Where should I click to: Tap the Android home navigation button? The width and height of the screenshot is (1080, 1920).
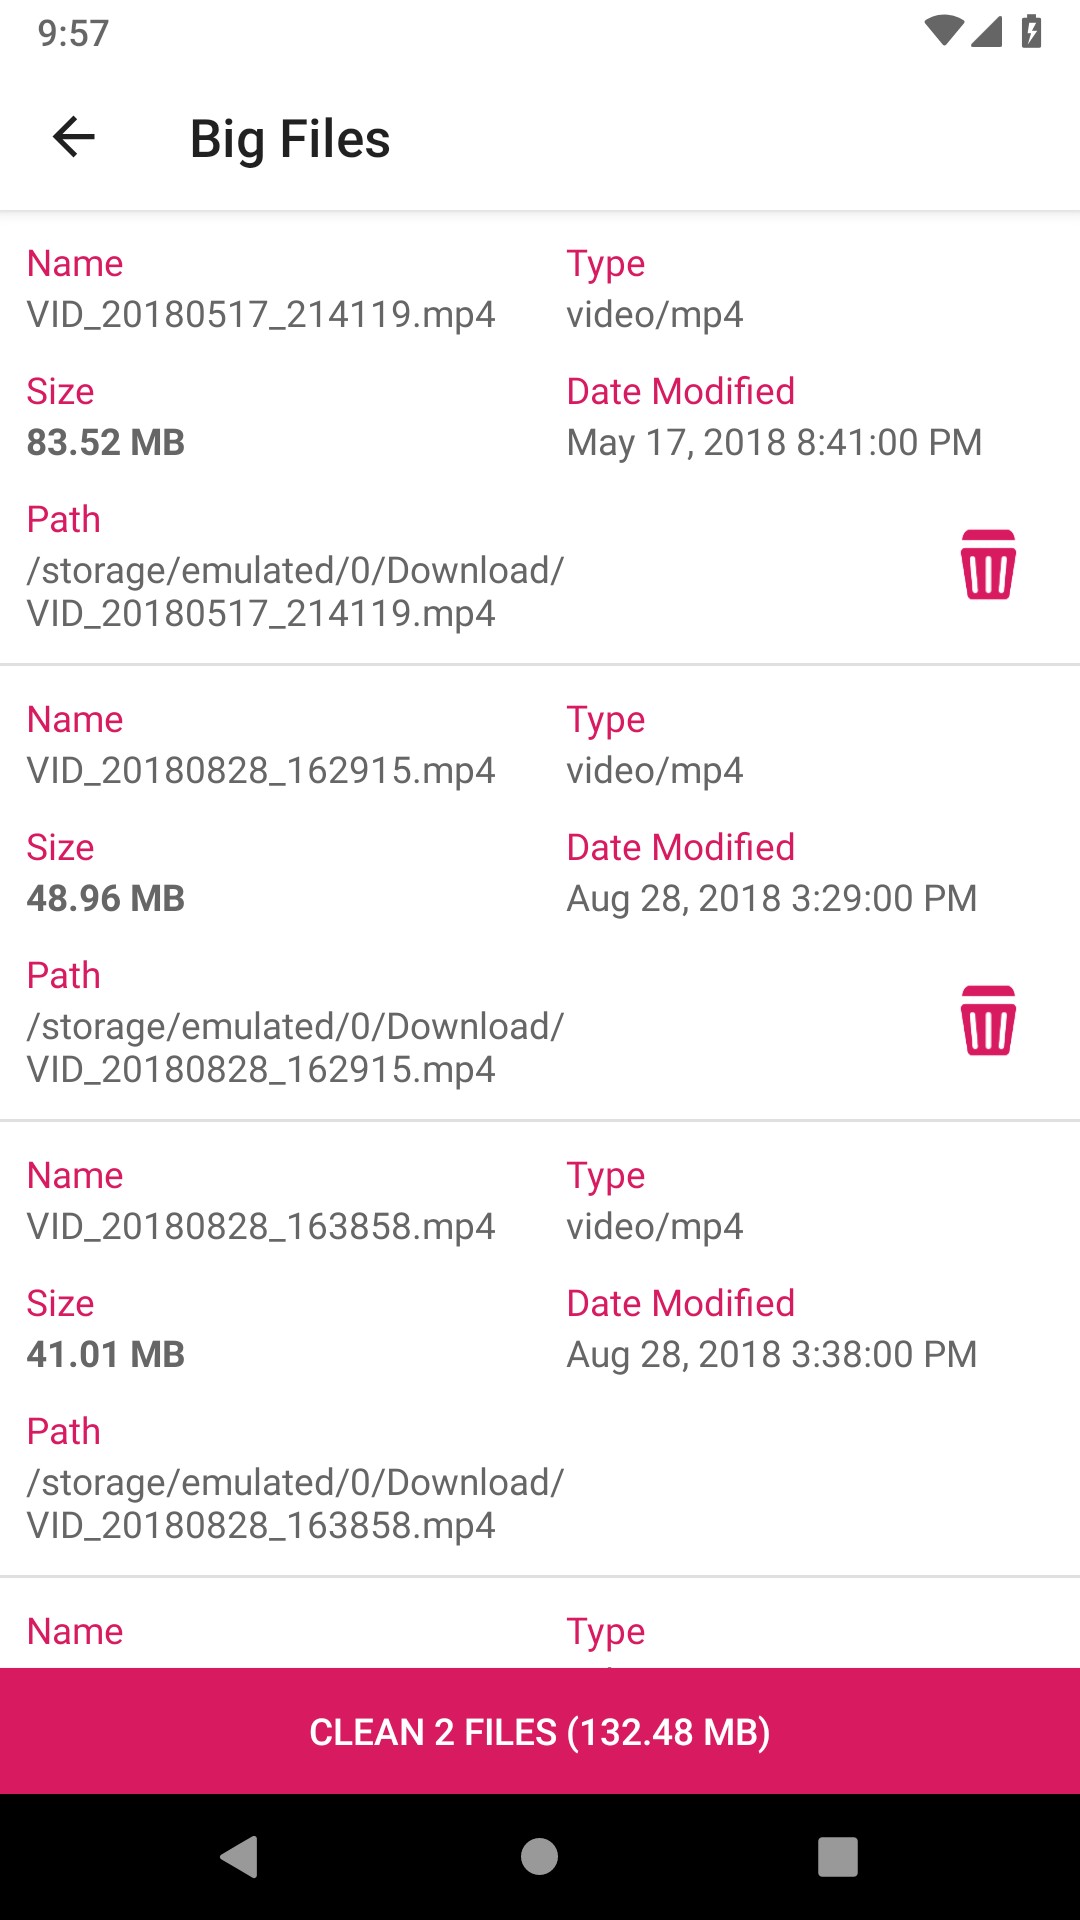coord(540,1857)
